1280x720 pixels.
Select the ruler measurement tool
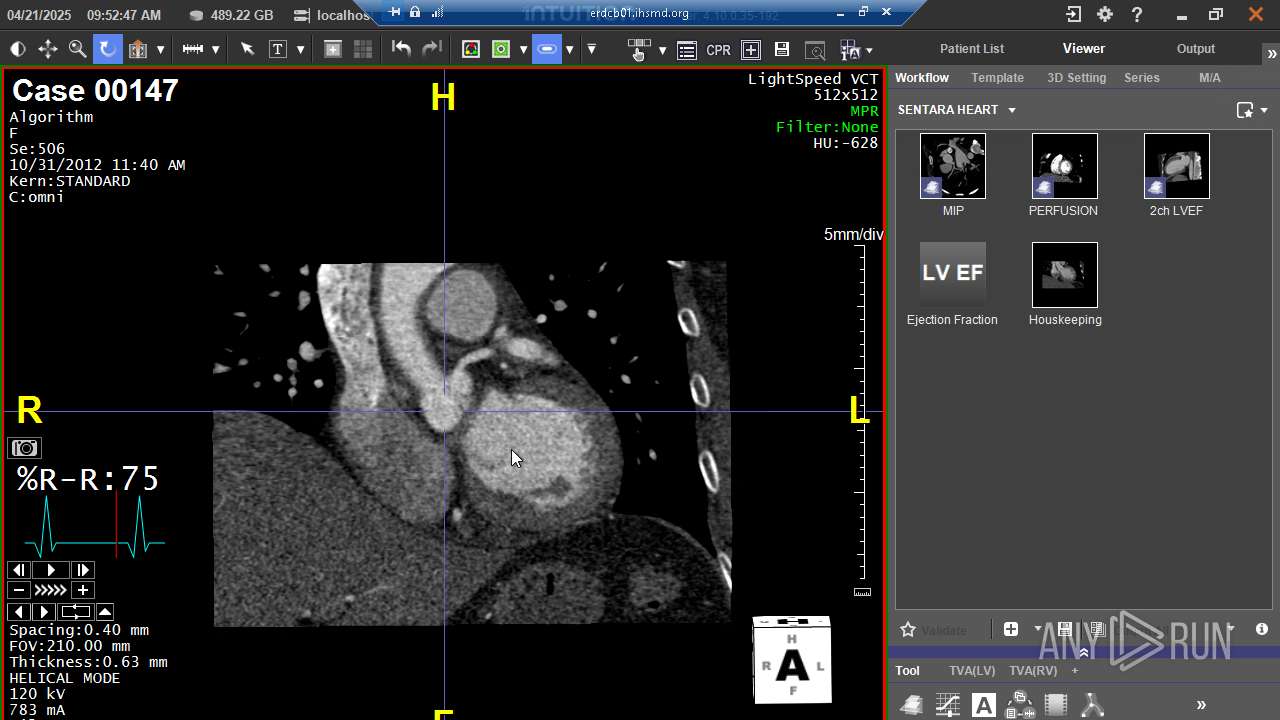pyautogui.click(x=193, y=49)
